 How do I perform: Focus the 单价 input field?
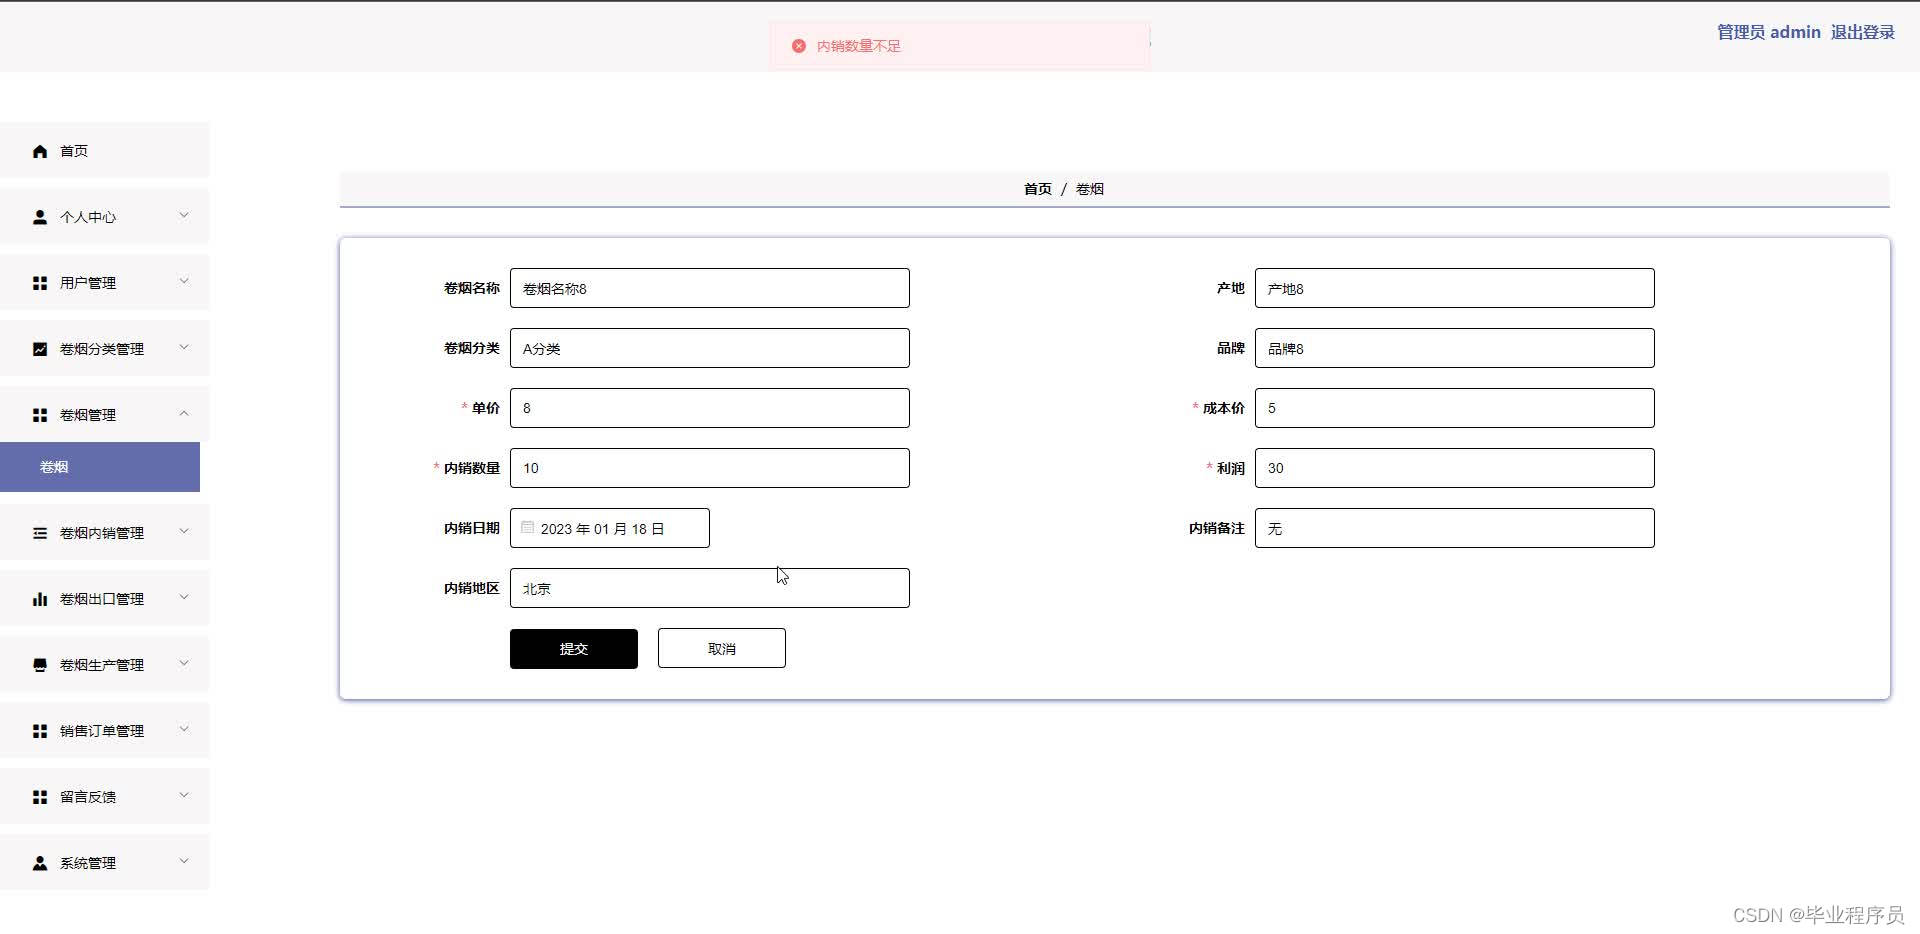(710, 408)
